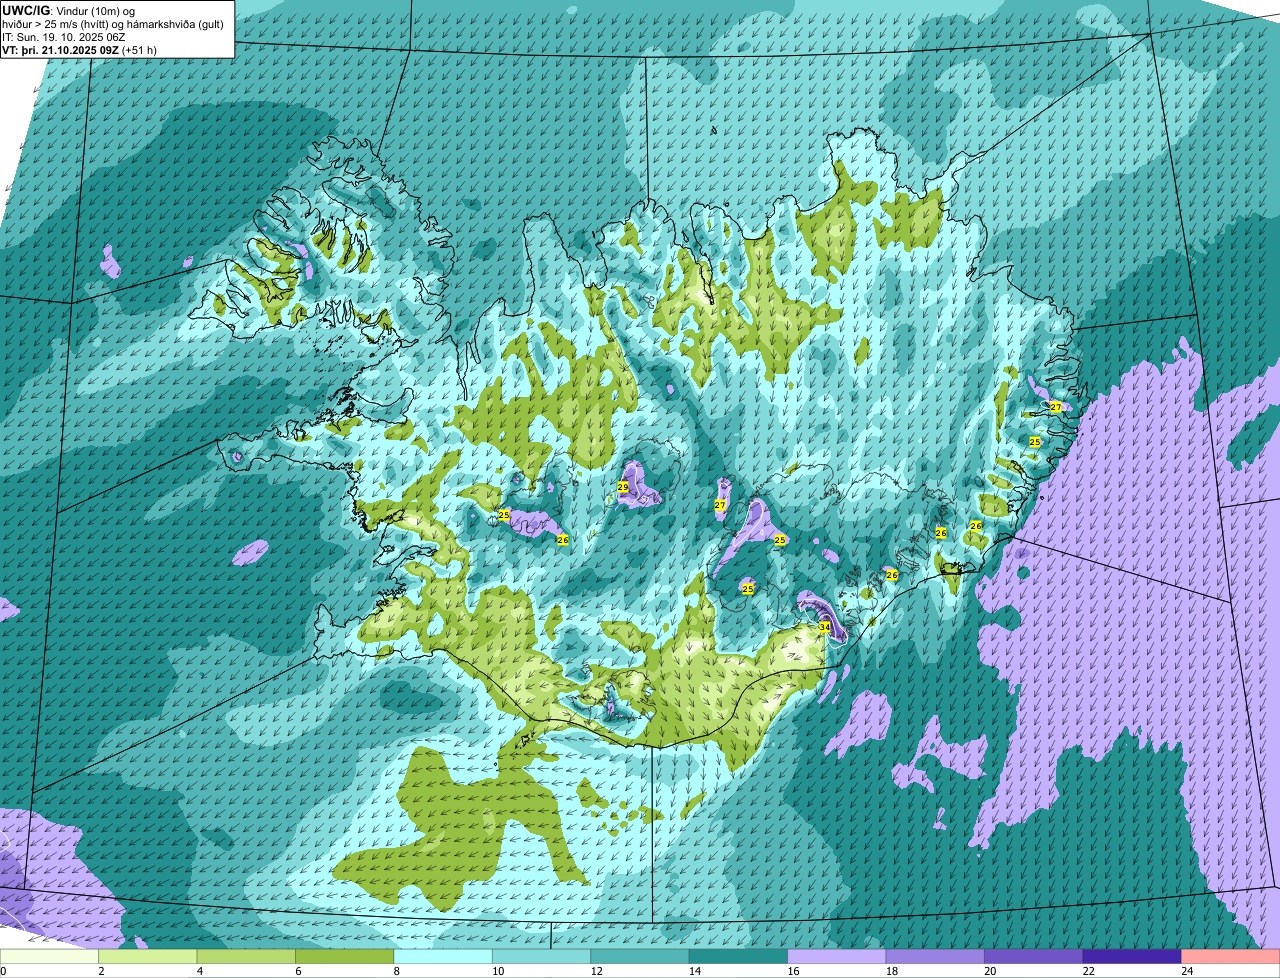This screenshot has height=978, width=1280.
Task: Click the 10–12 m/s turquoise legend swatch
Action: tap(542, 956)
